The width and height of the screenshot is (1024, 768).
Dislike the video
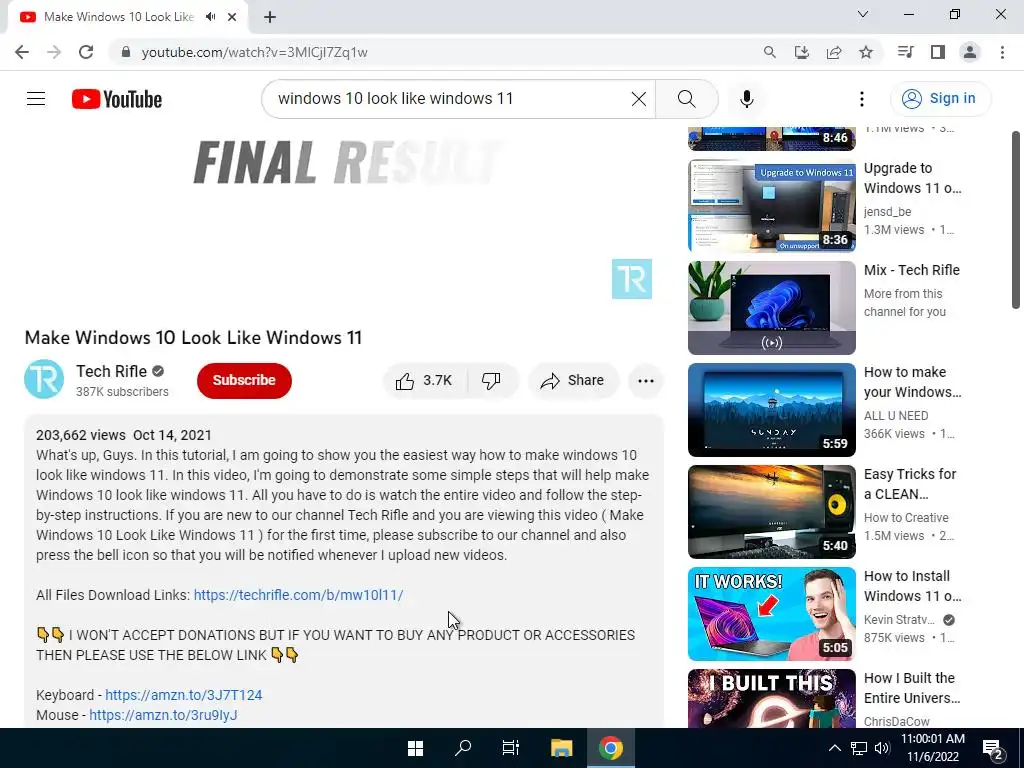click(x=492, y=381)
